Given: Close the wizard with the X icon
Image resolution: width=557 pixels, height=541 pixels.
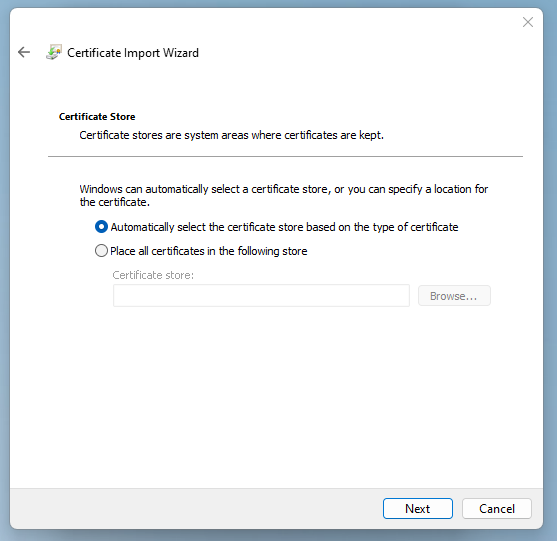Looking at the screenshot, I should (x=528, y=22).
